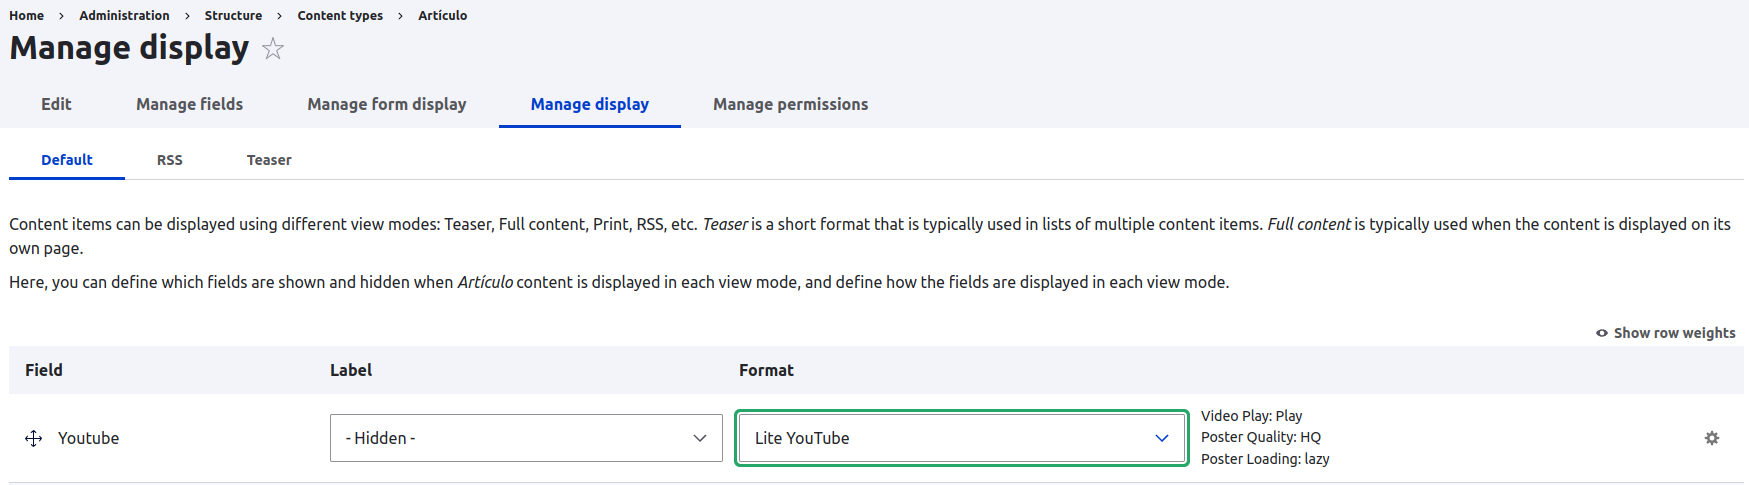Star the Manage display page as favorite
This screenshot has width=1749, height=485.
(273, 48)
